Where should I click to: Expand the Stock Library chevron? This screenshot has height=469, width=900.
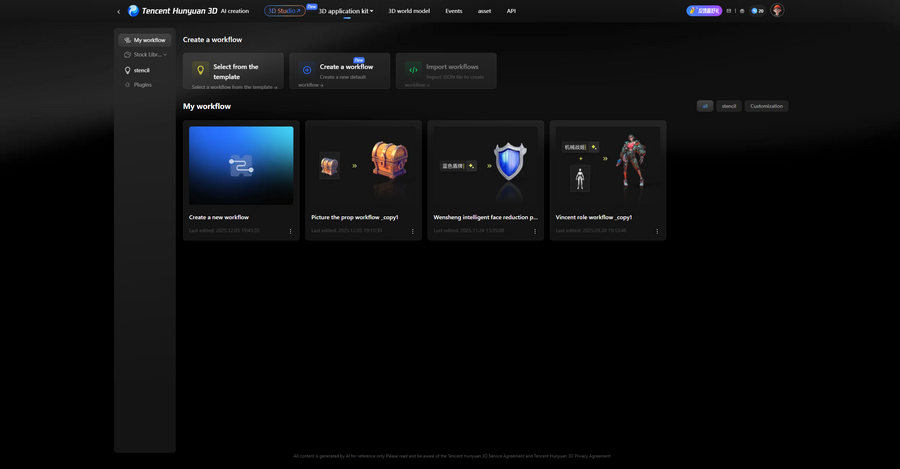coord(165,55)
